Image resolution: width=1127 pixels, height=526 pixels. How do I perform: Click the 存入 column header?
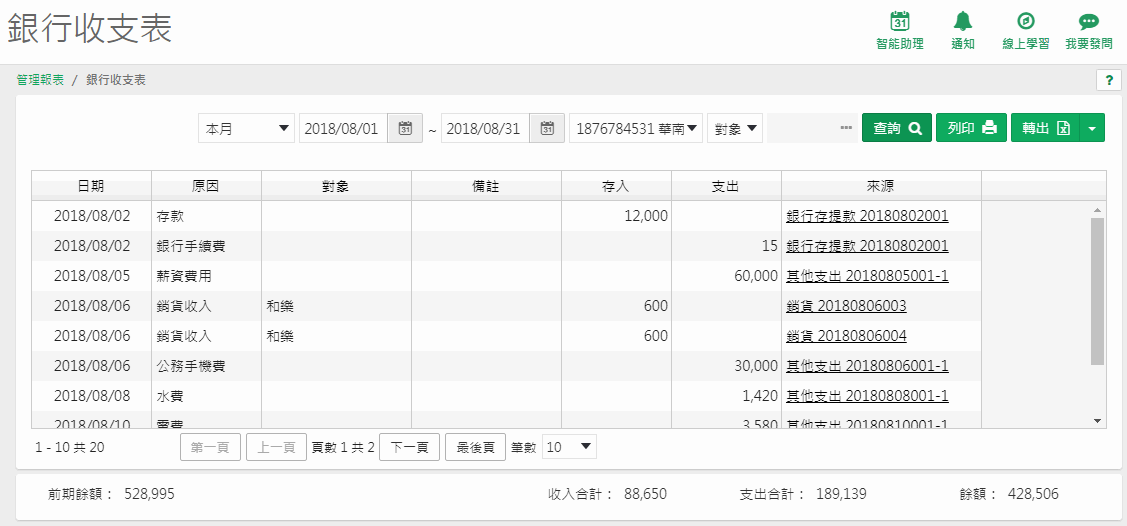[616, 186]
